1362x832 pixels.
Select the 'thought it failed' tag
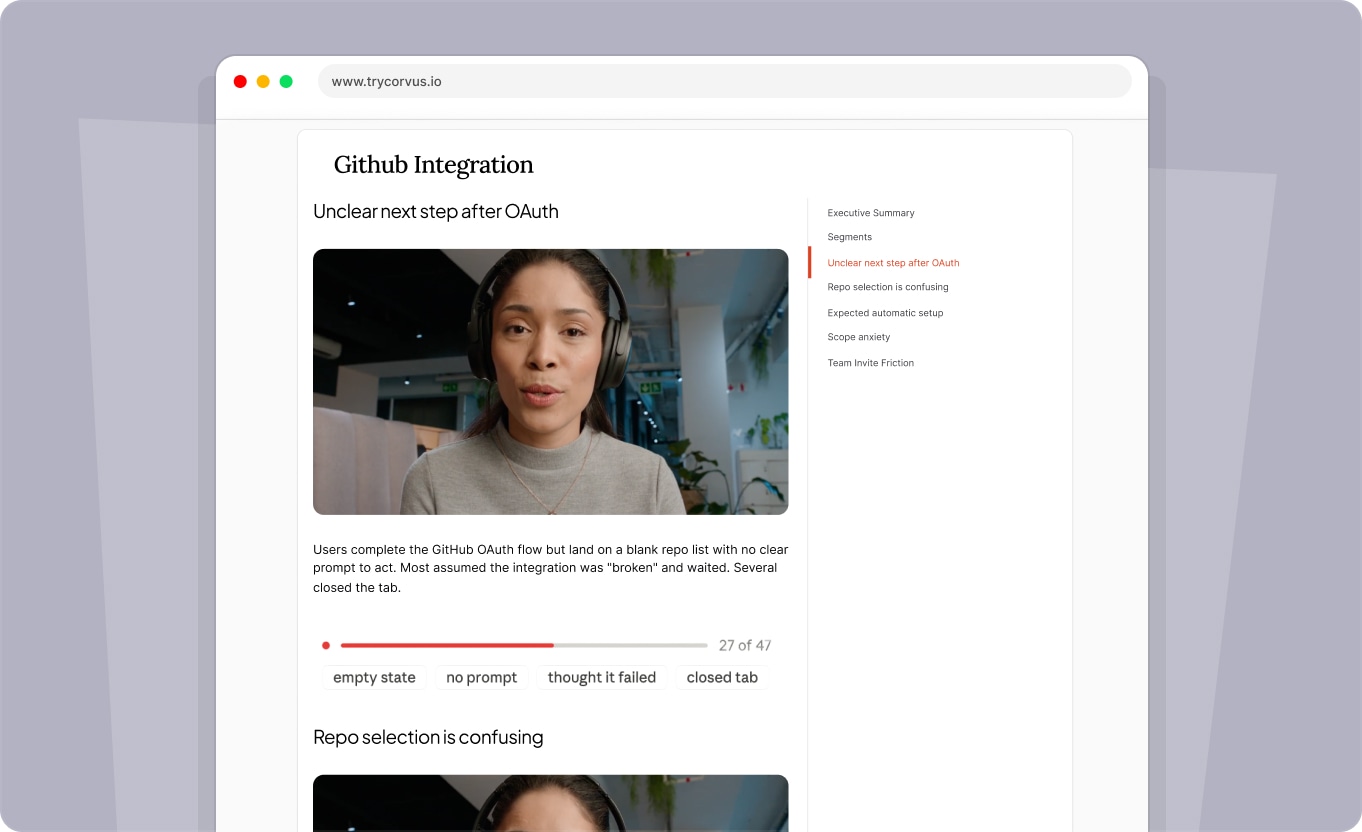coord(601,678)
